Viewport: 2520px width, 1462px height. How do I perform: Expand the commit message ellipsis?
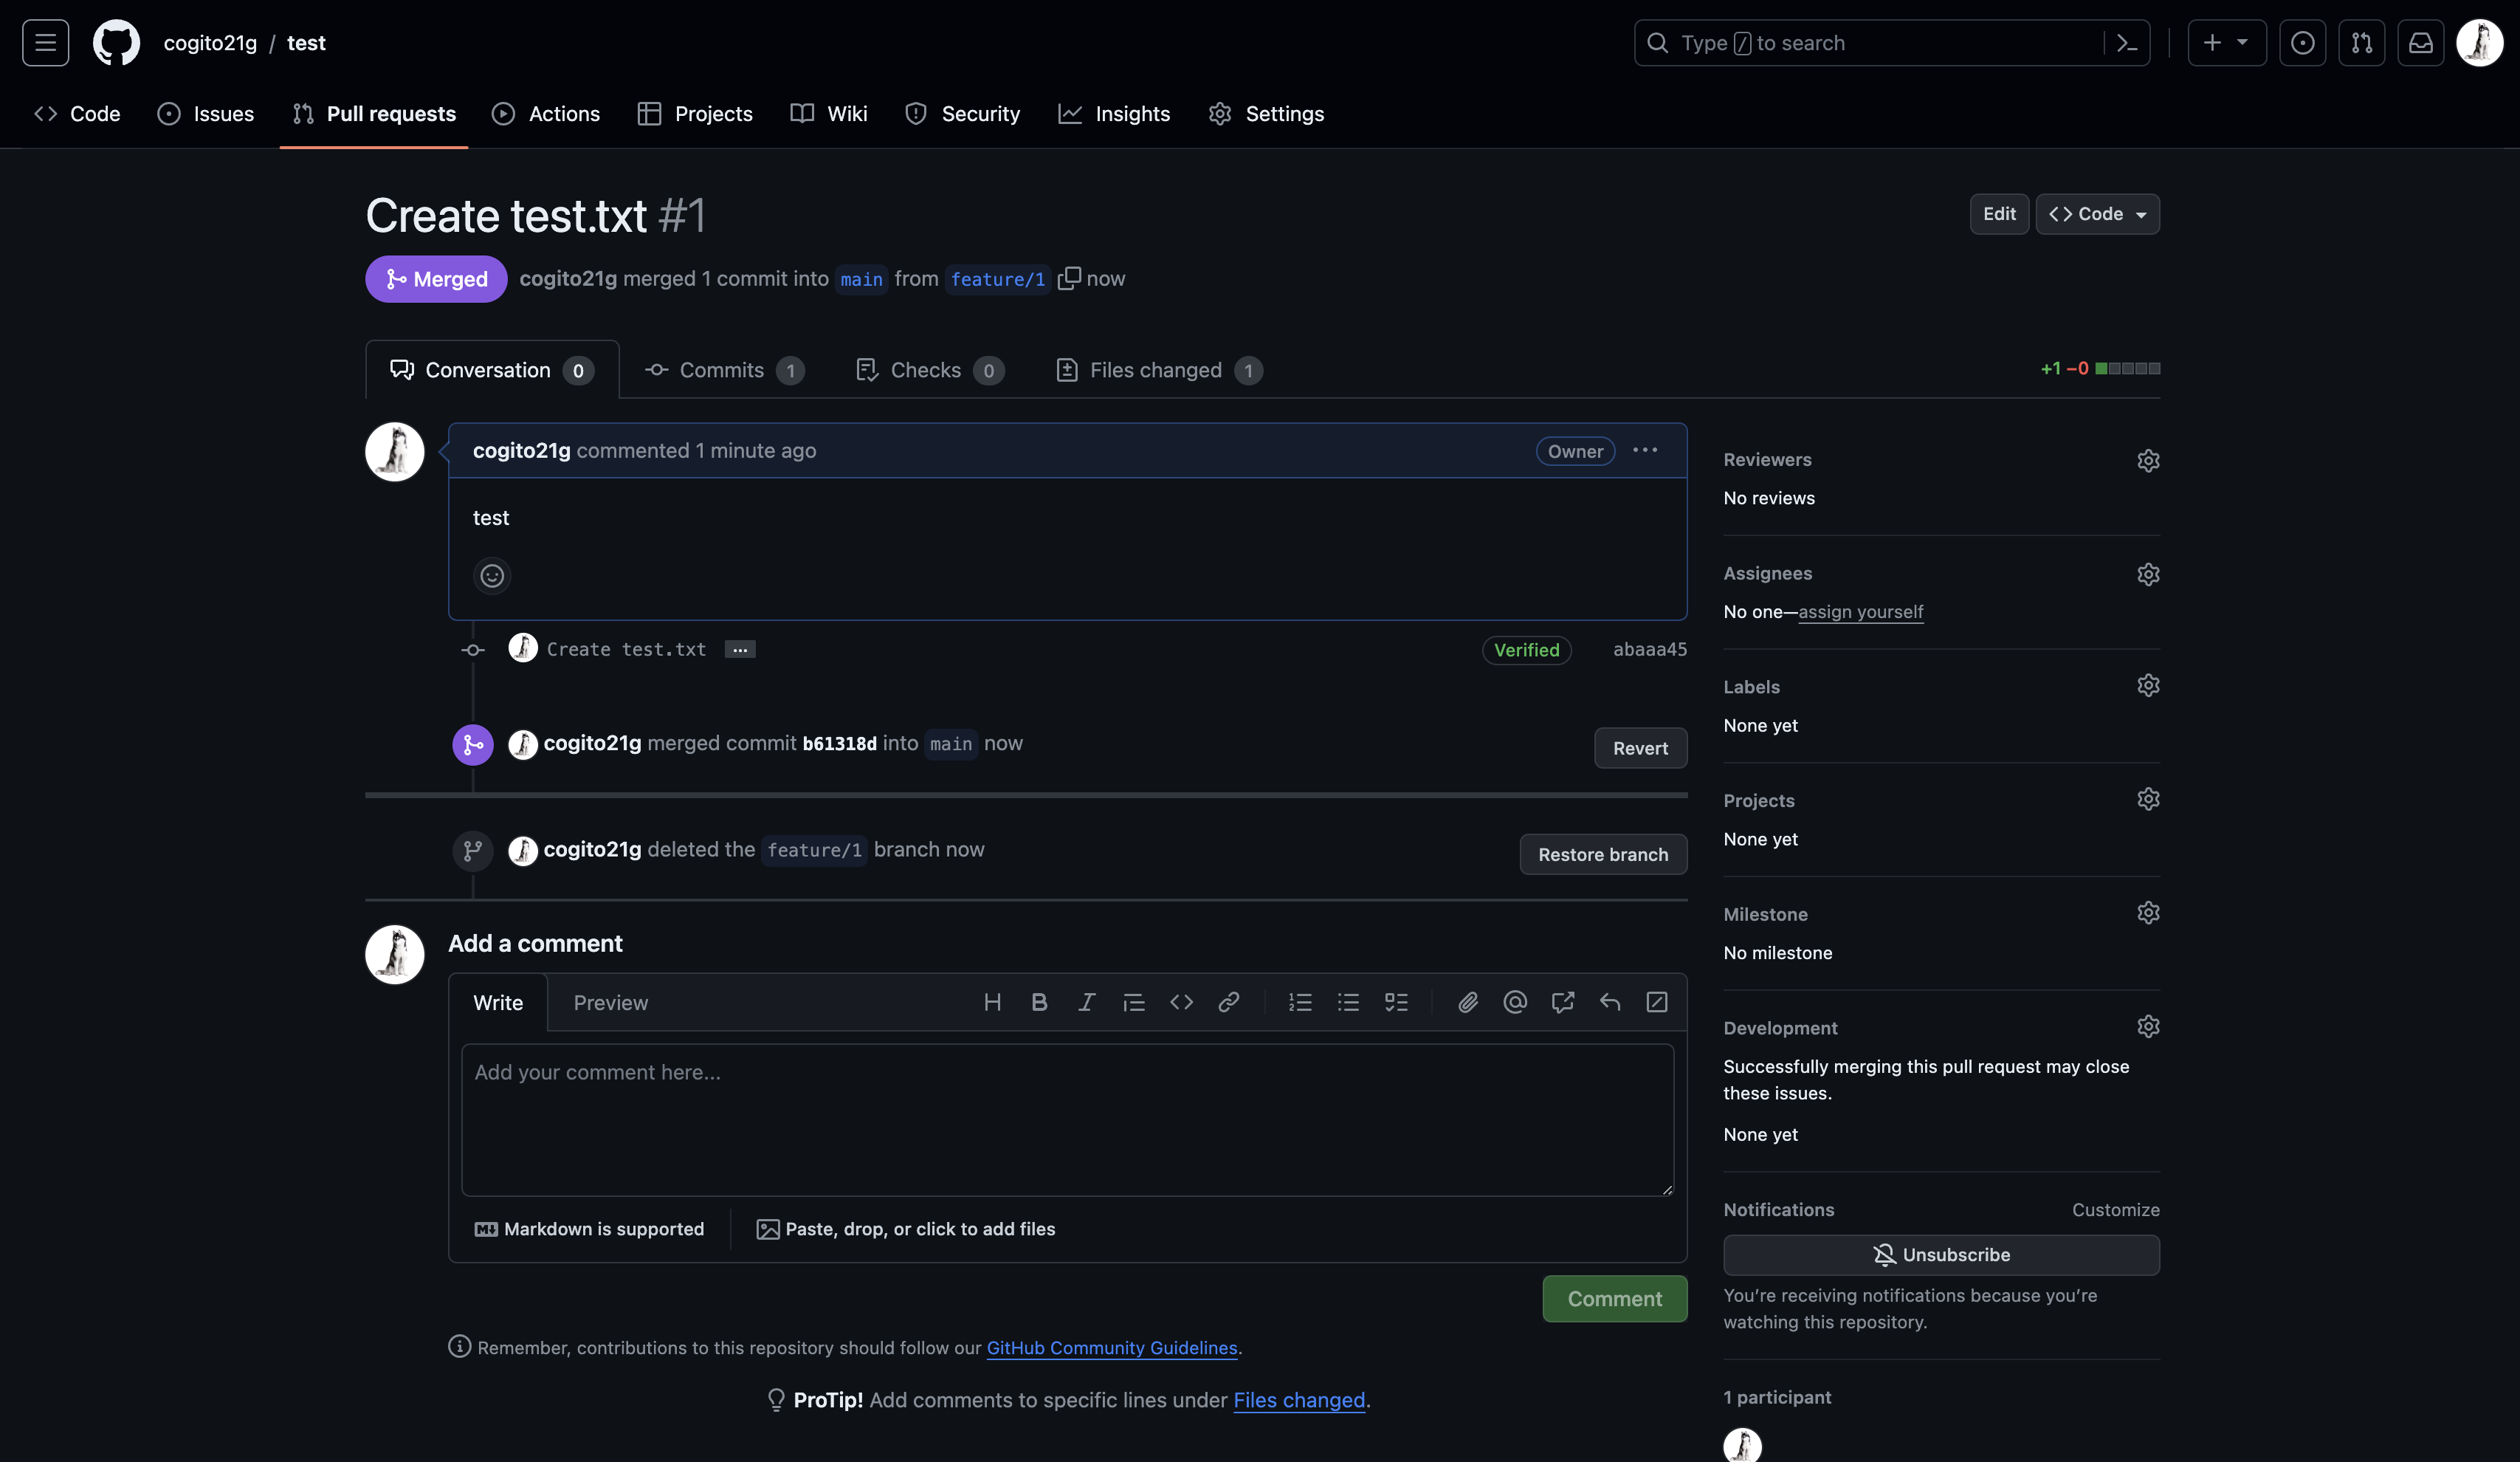tap(739, 650)
